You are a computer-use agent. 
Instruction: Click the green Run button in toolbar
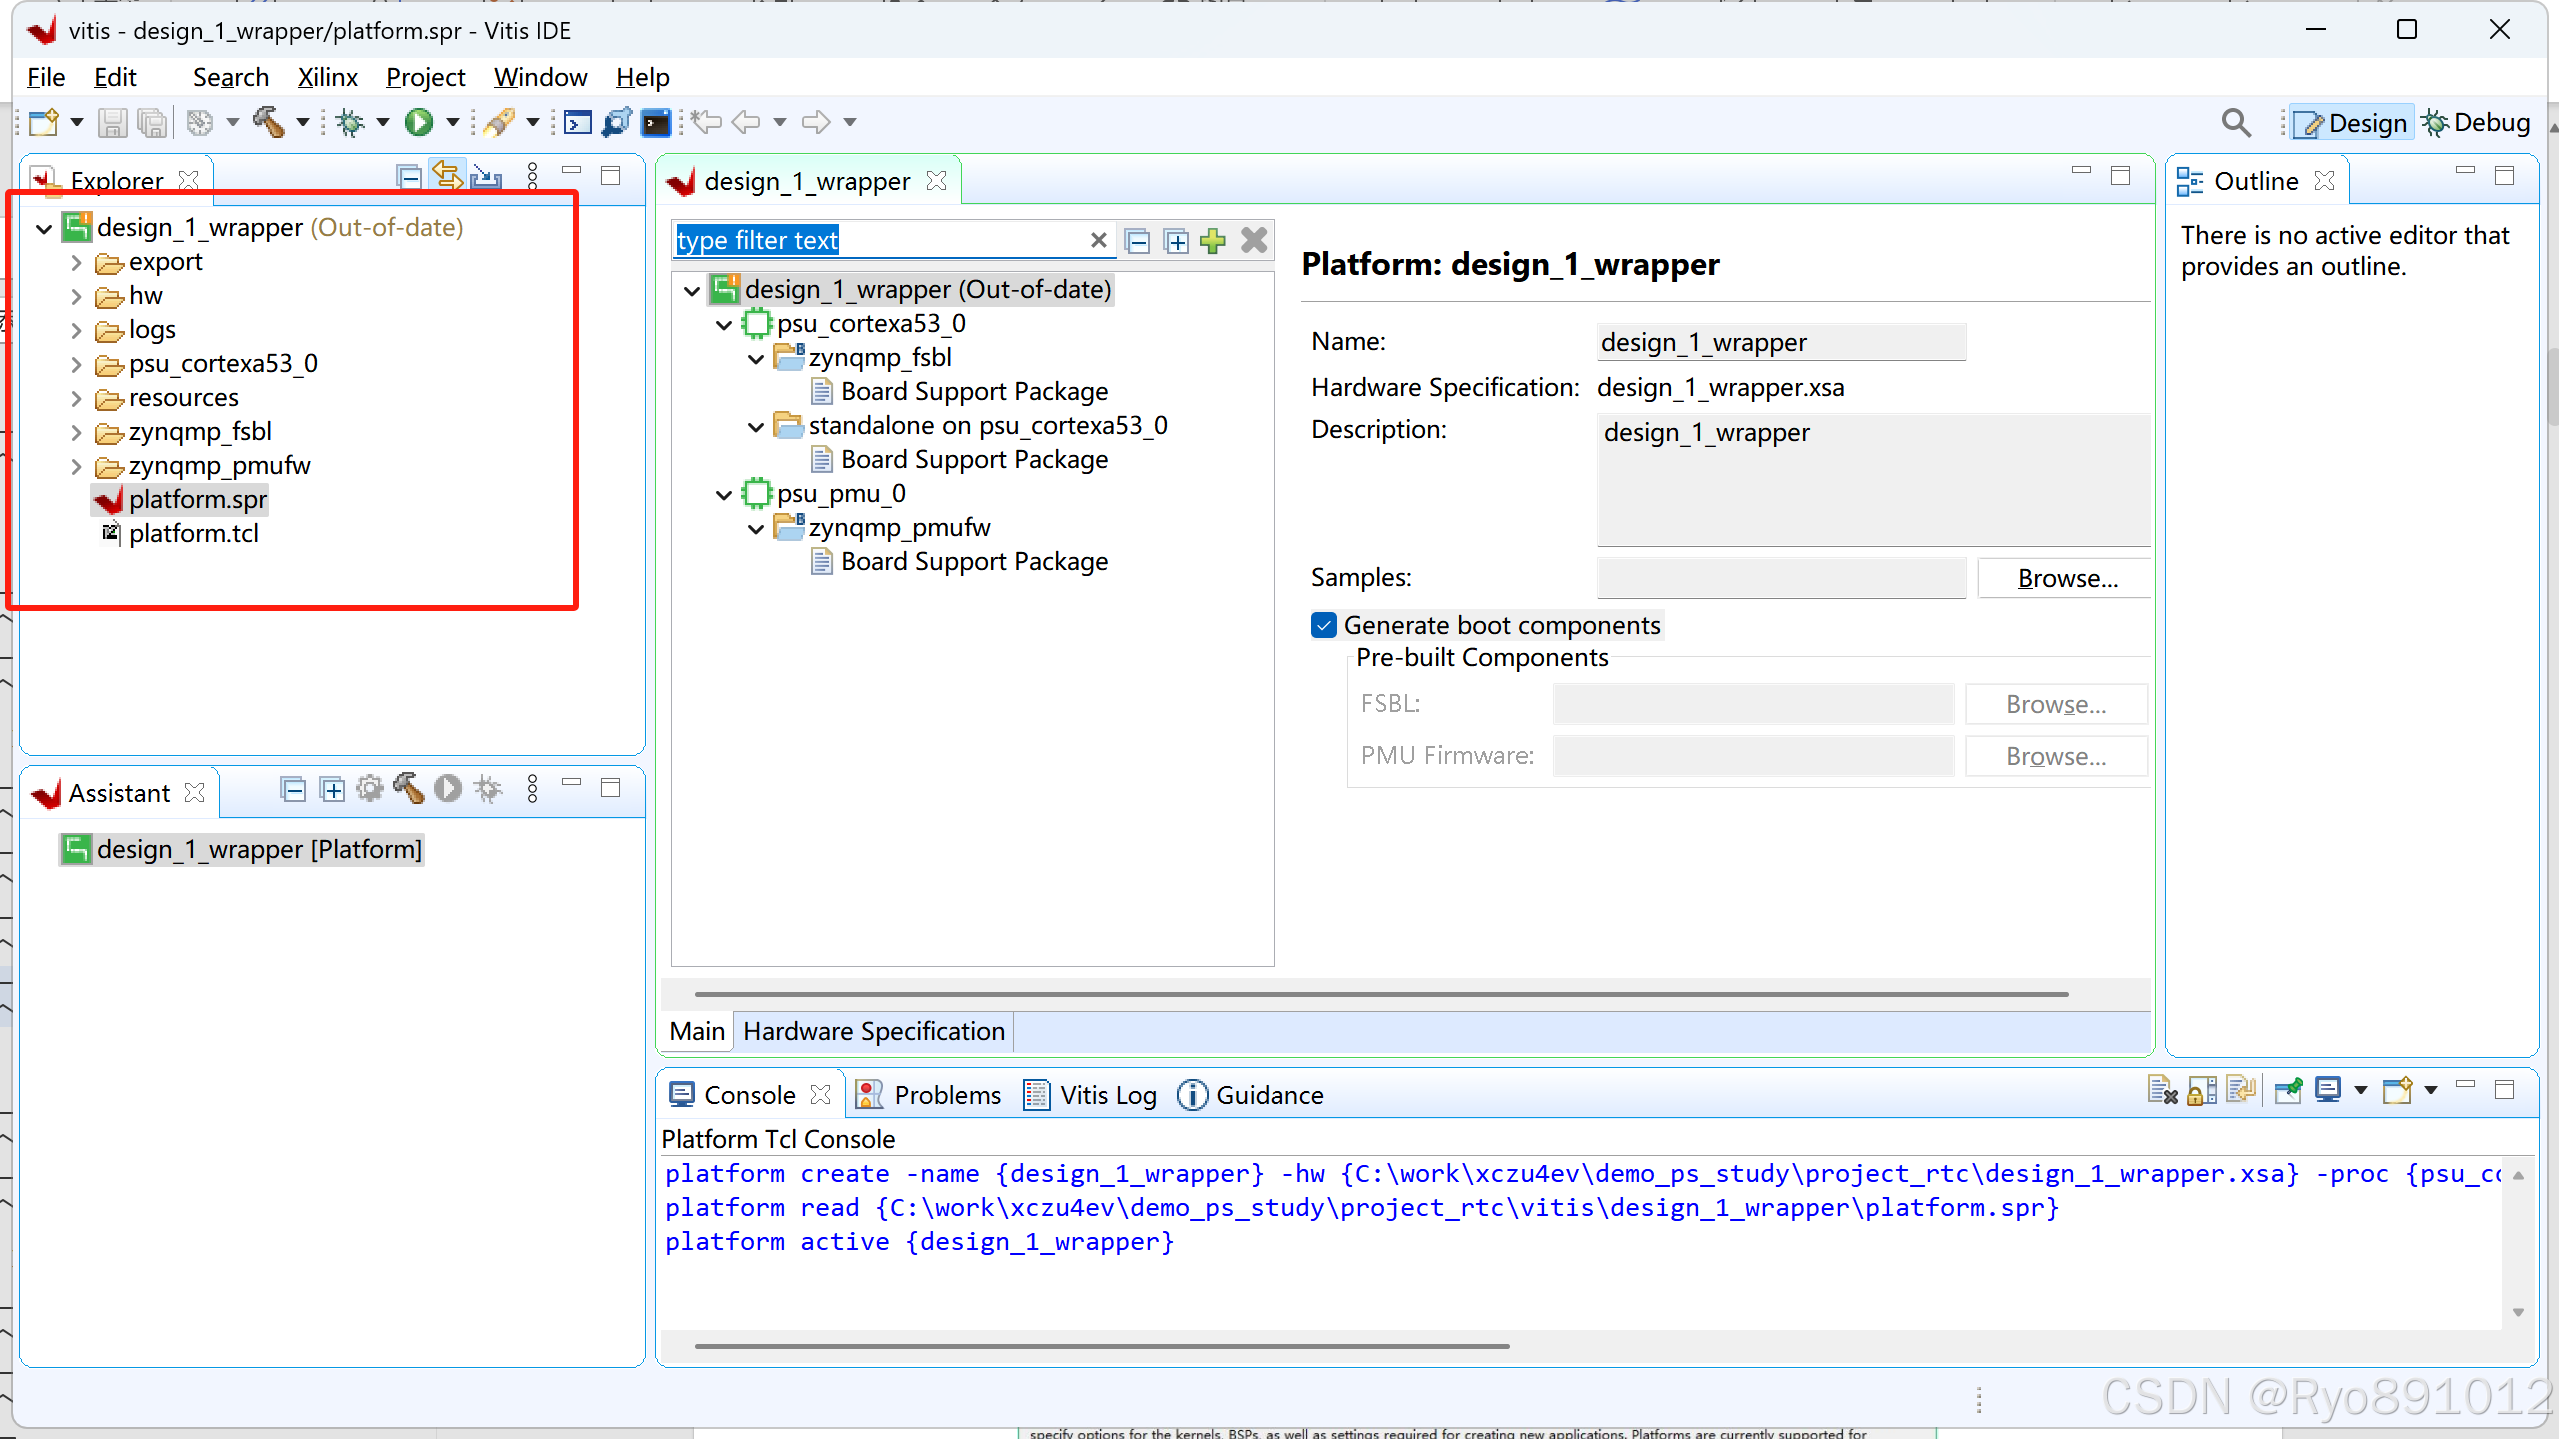click(x=418, y=122)
